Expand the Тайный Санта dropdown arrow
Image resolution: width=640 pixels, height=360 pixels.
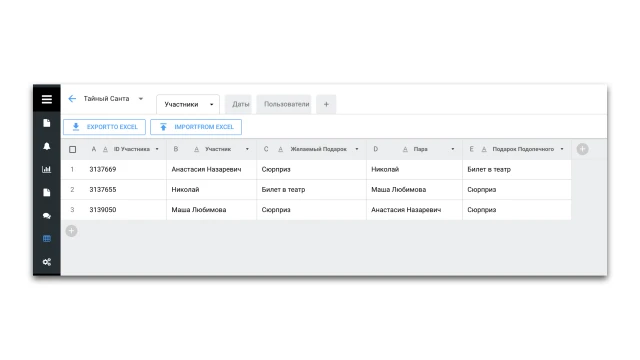click(x=141, y=99)
